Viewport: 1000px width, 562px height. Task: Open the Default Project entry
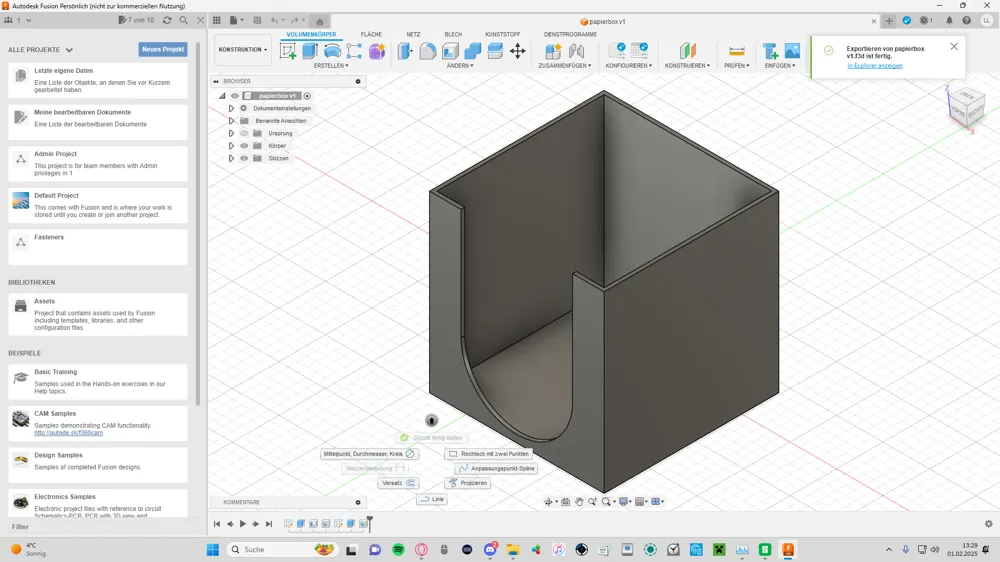(98, 205)
